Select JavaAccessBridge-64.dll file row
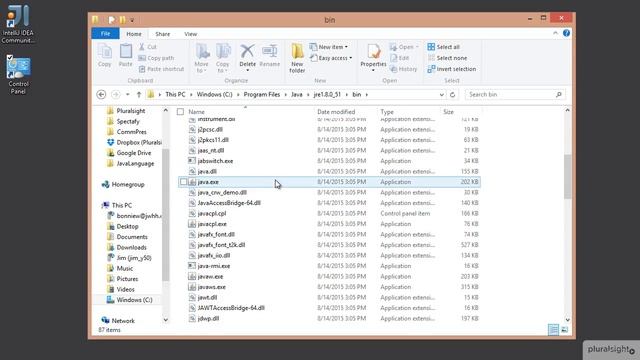Screen dimensions: 640x360 (329, 203)
